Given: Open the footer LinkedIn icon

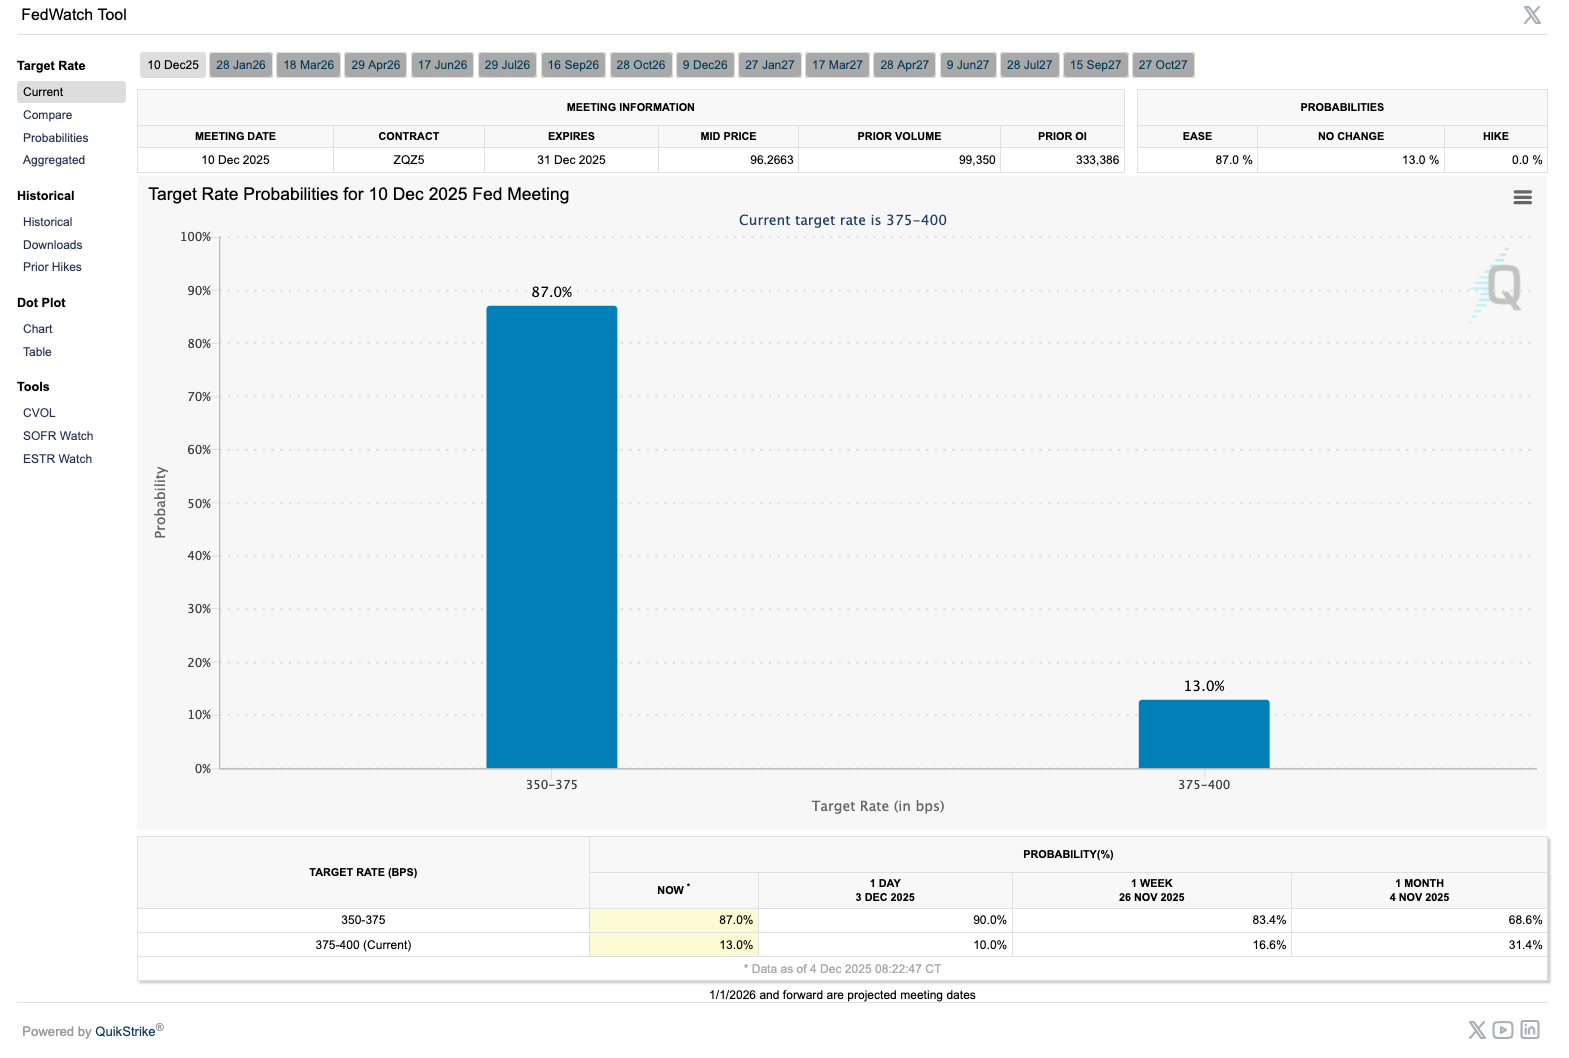Looking at the screenshot, I should tap(1529, 1030).
